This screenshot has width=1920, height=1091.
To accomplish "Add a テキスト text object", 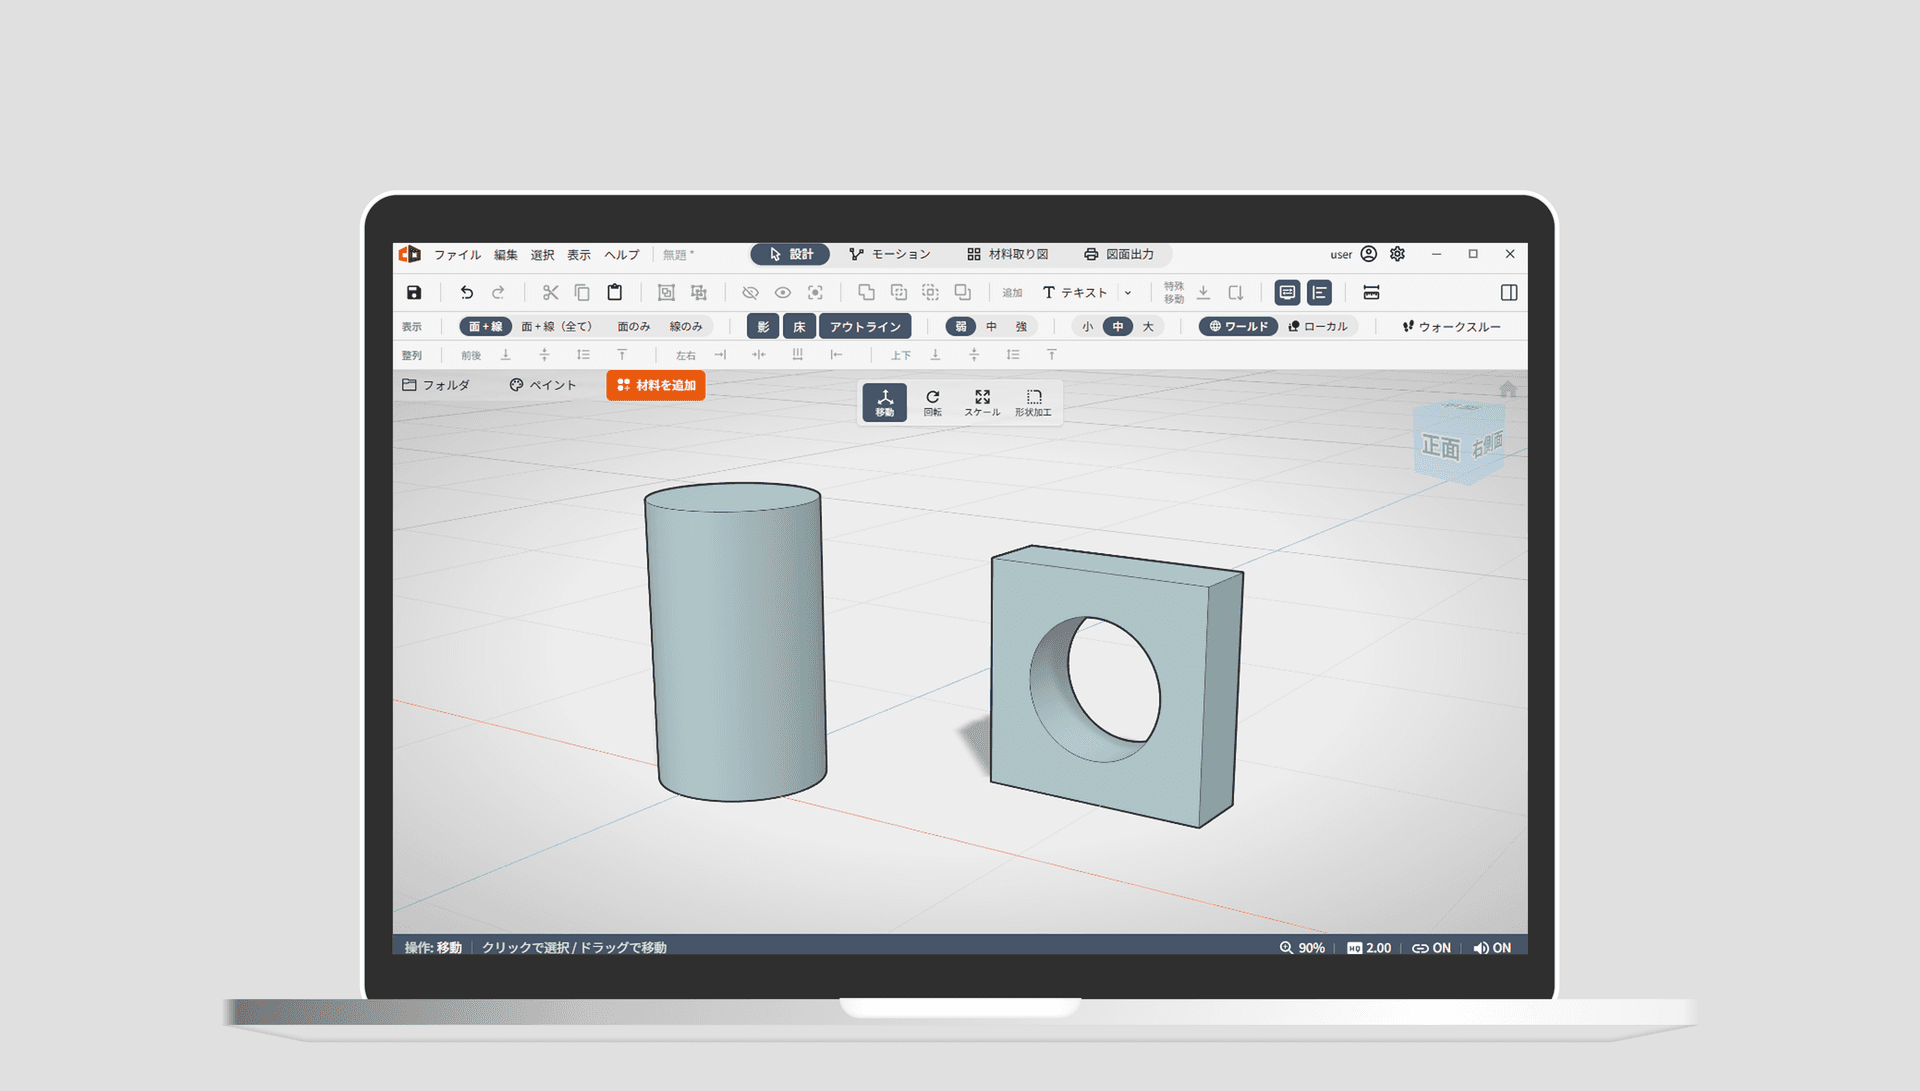I will pos(1075,293).
